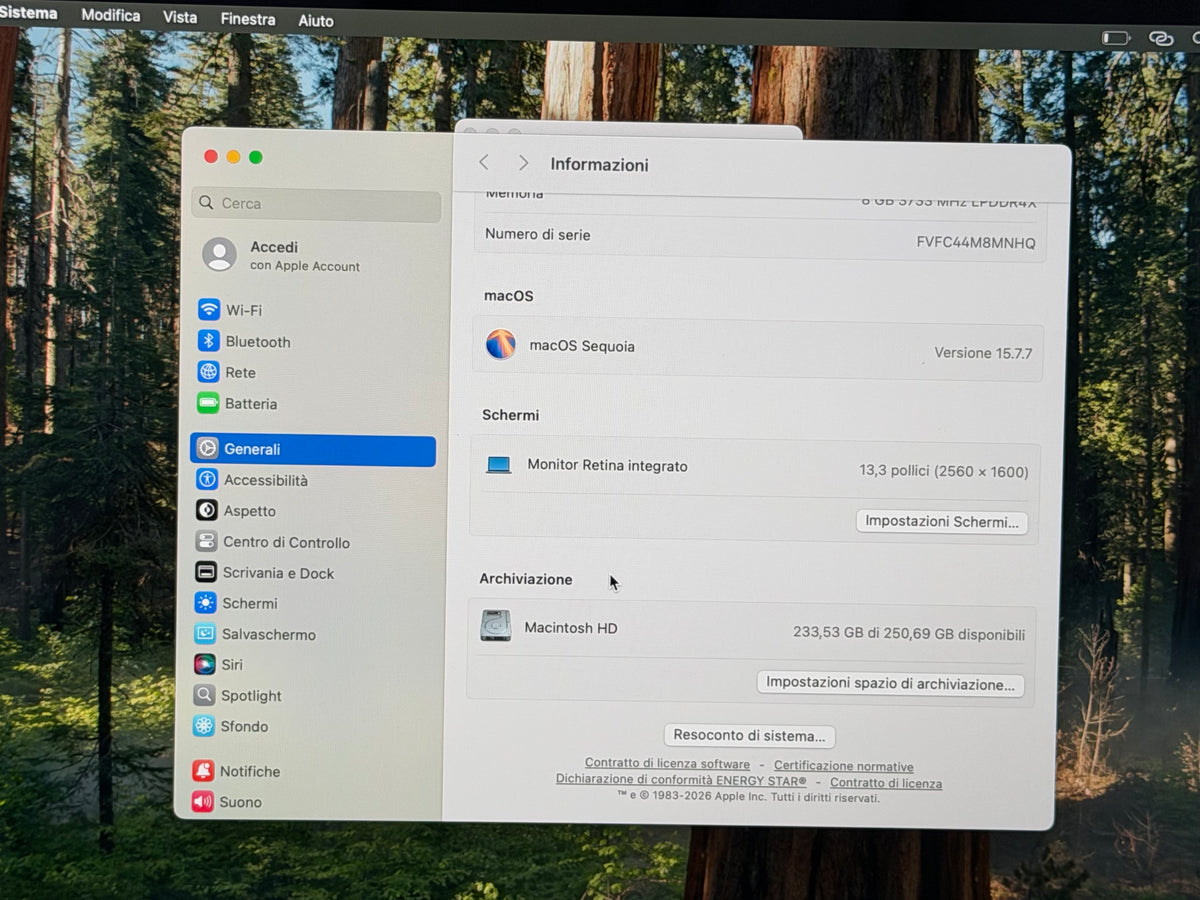Click the yellow minimize button
Screen dimensions: 1200x900
pos(233,157)
